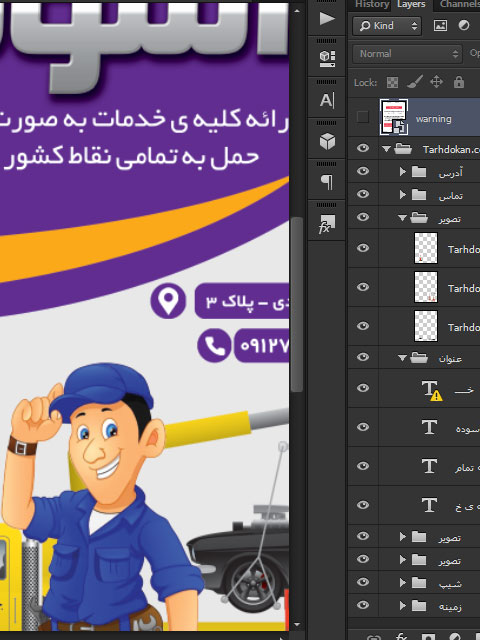
Task: Select the زمینه group name
Action: click(450, 607)
